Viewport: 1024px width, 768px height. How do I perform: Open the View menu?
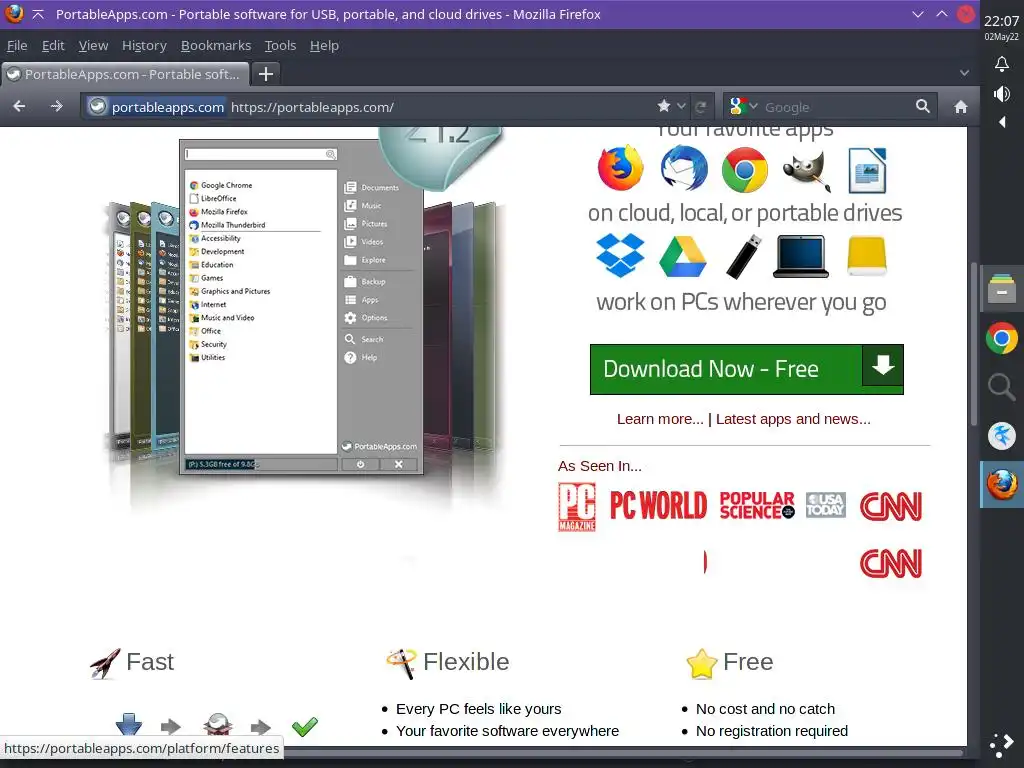tap(93, 46)
